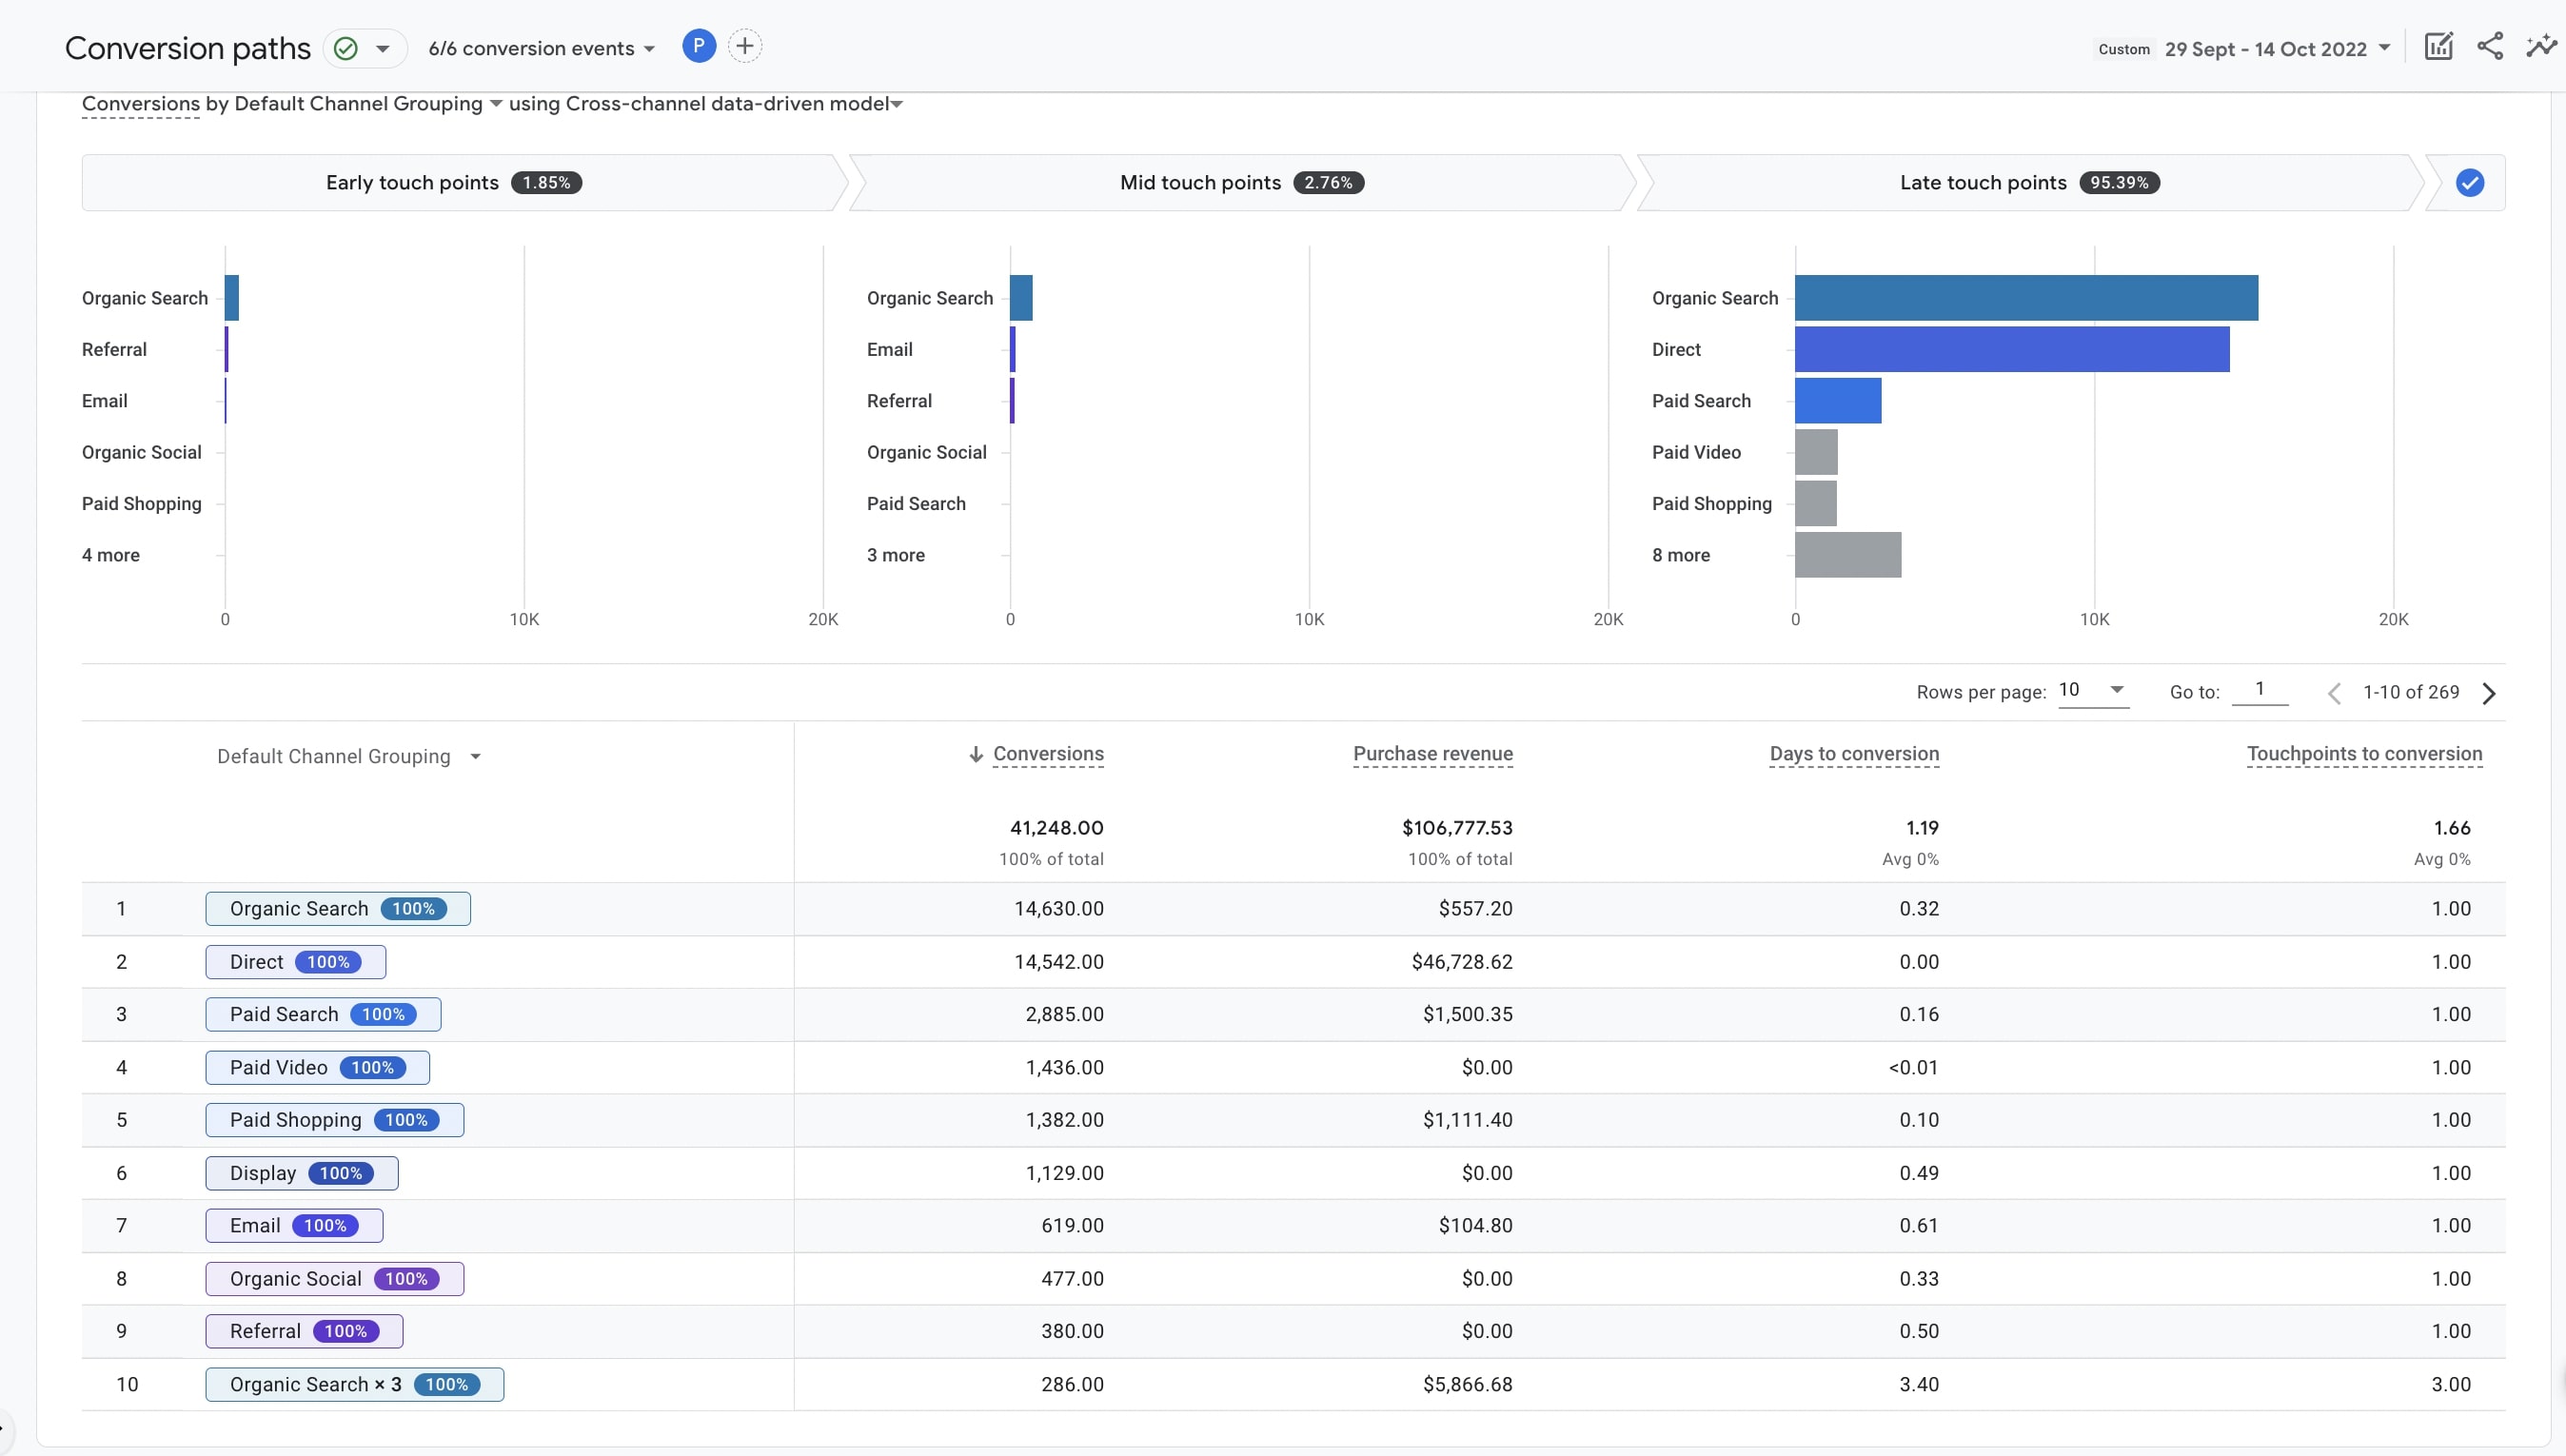Click the Organic Search bar in Late touch points

(x=2025, y=298)
